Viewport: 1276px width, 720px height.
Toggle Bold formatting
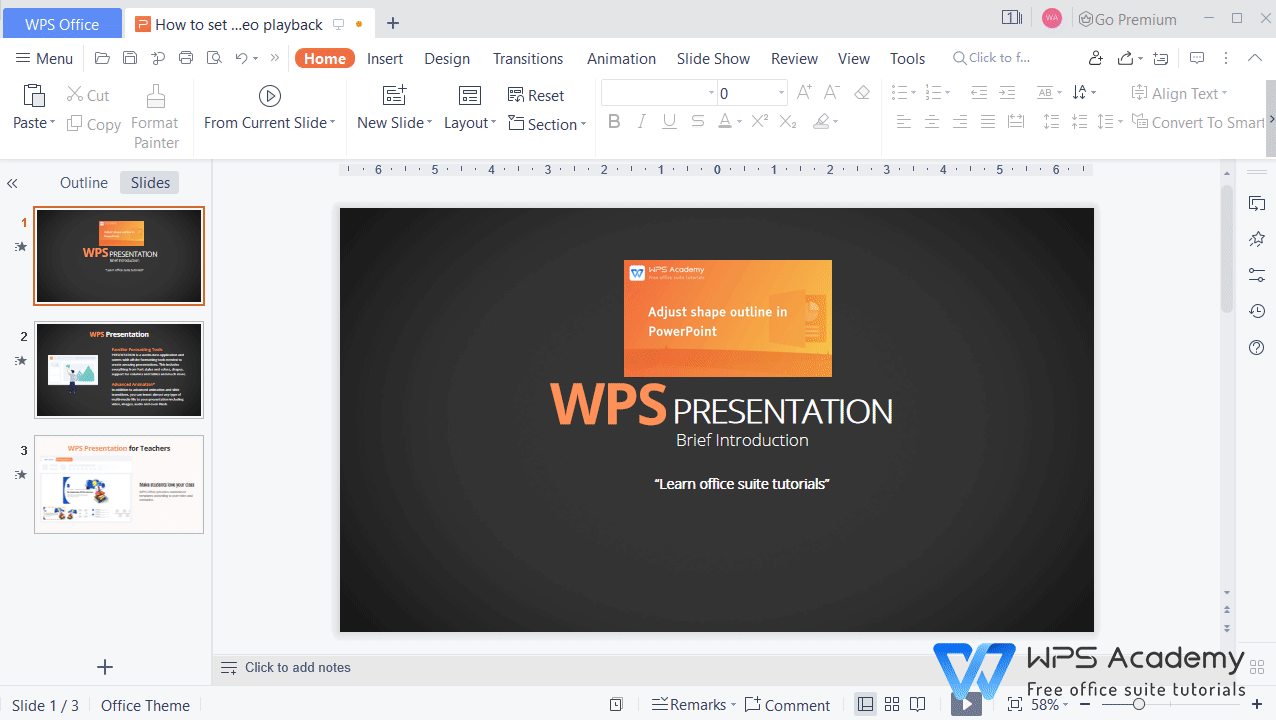pyautogui.click(x=614, y=122)
